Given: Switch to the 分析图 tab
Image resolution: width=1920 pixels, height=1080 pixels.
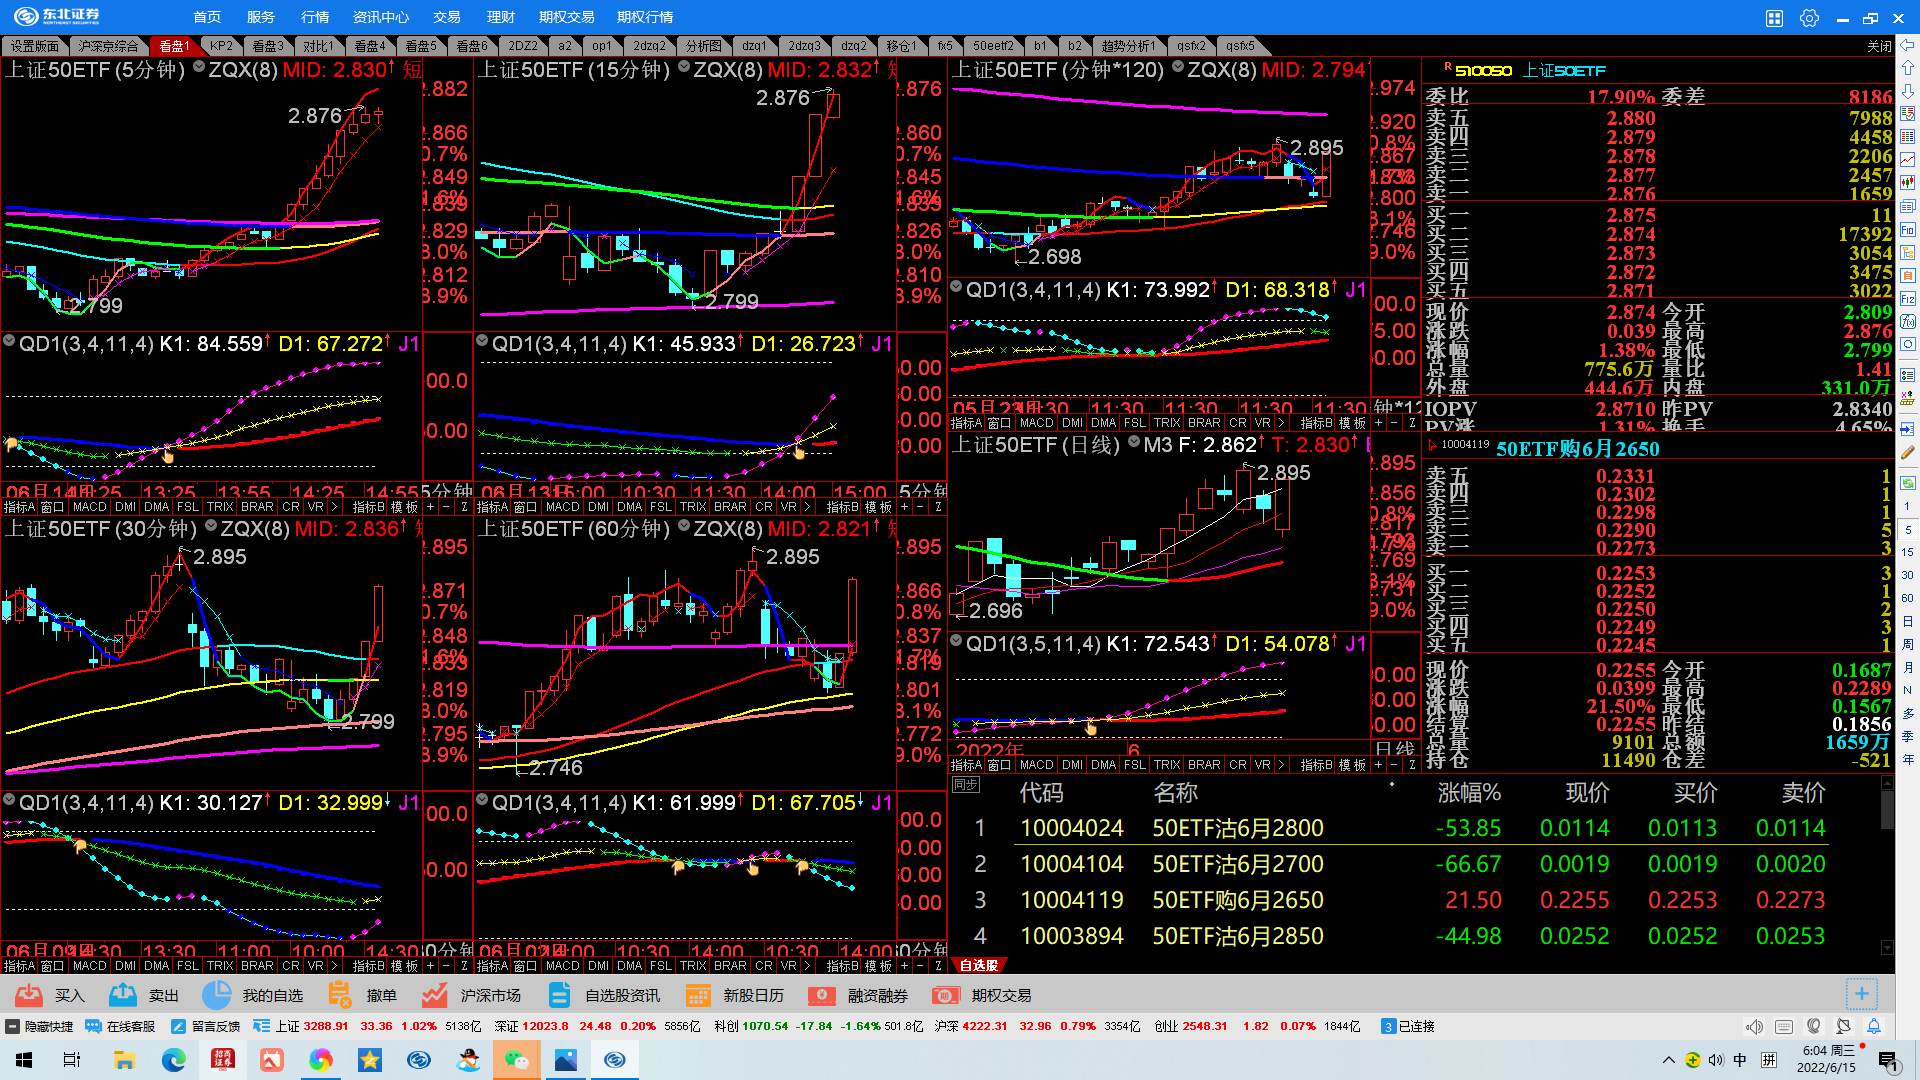Looking at the screenshot, I should (x=703, y=46).
